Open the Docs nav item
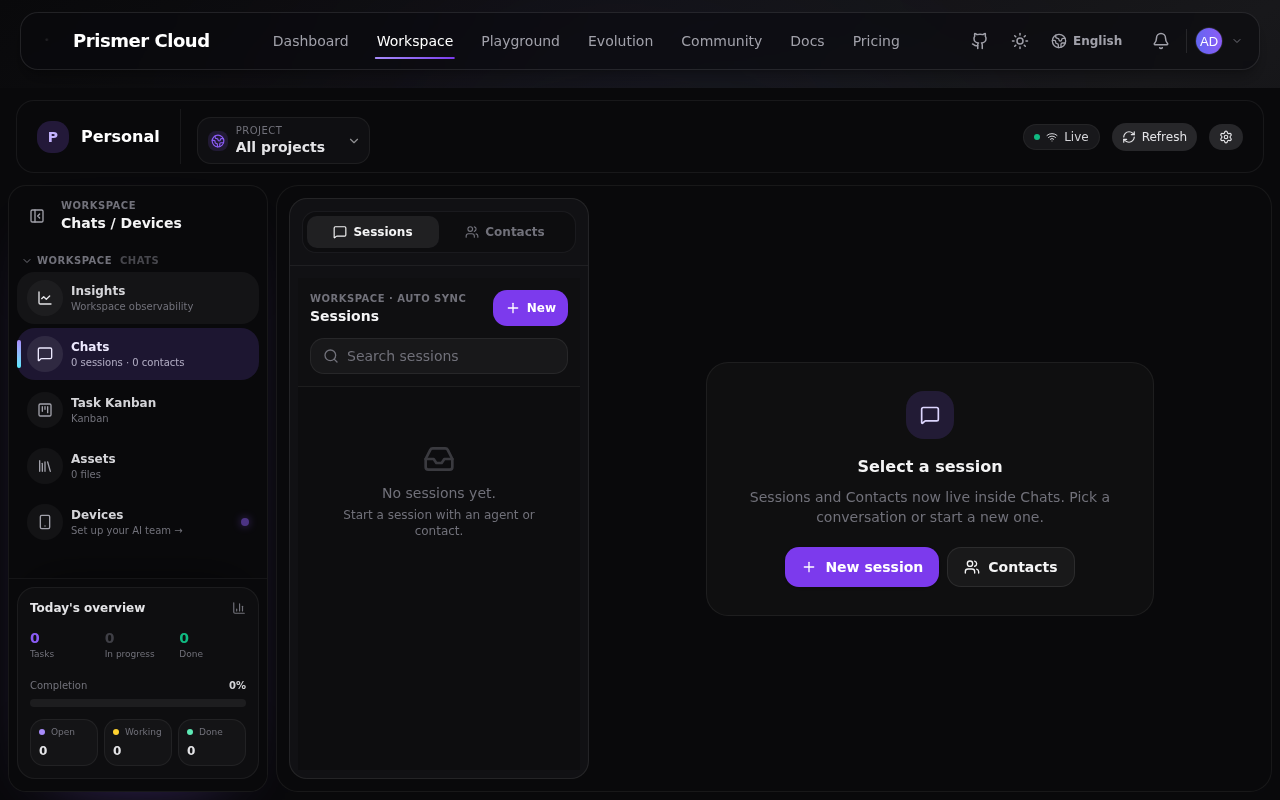 point(807,41)
